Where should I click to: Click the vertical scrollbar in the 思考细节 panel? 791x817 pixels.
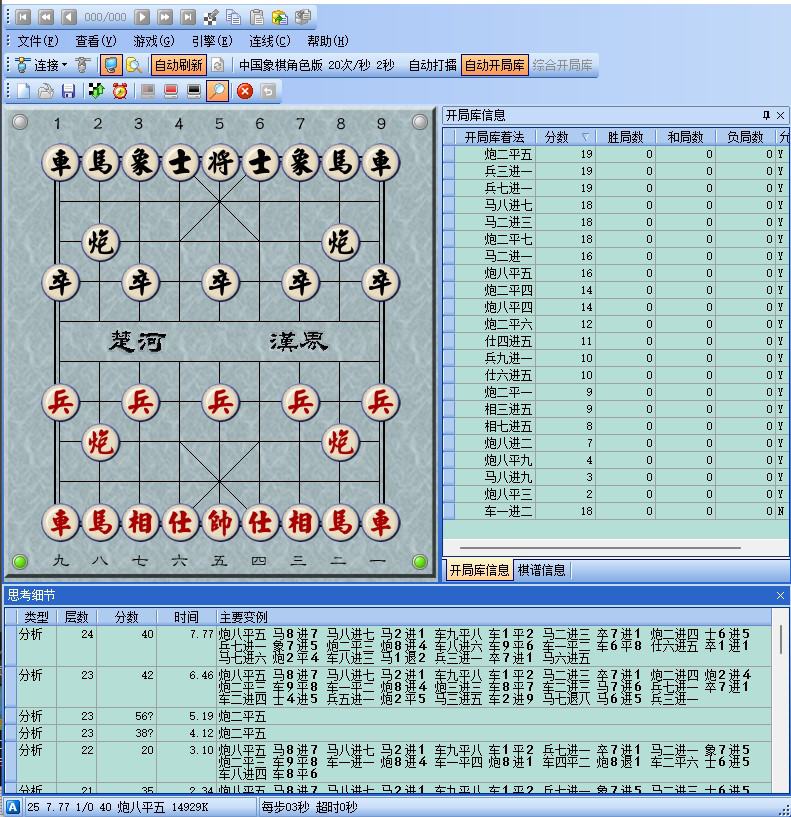pyautogui.click(x=780, y=639)
